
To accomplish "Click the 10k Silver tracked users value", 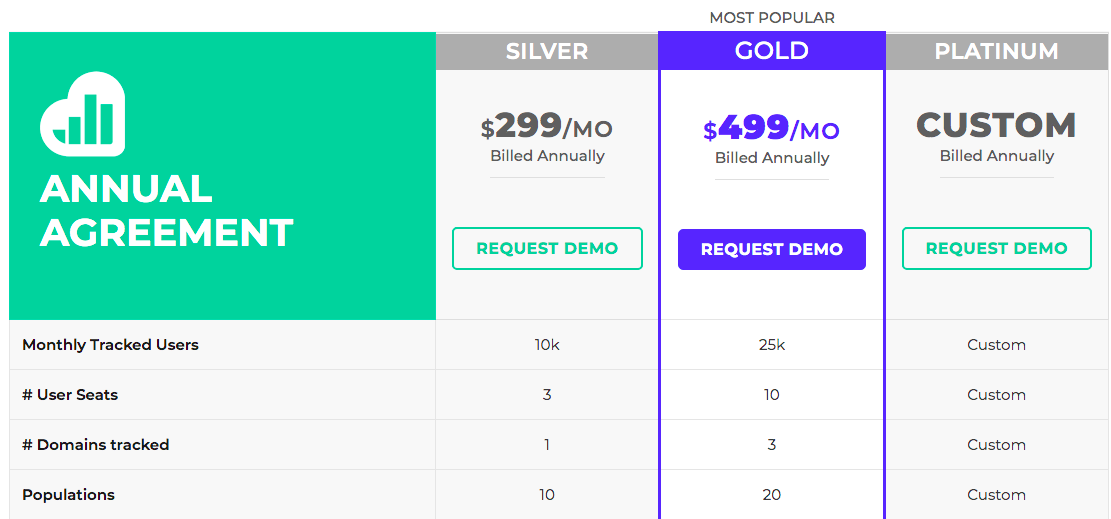I will click(x=547, y=345).
